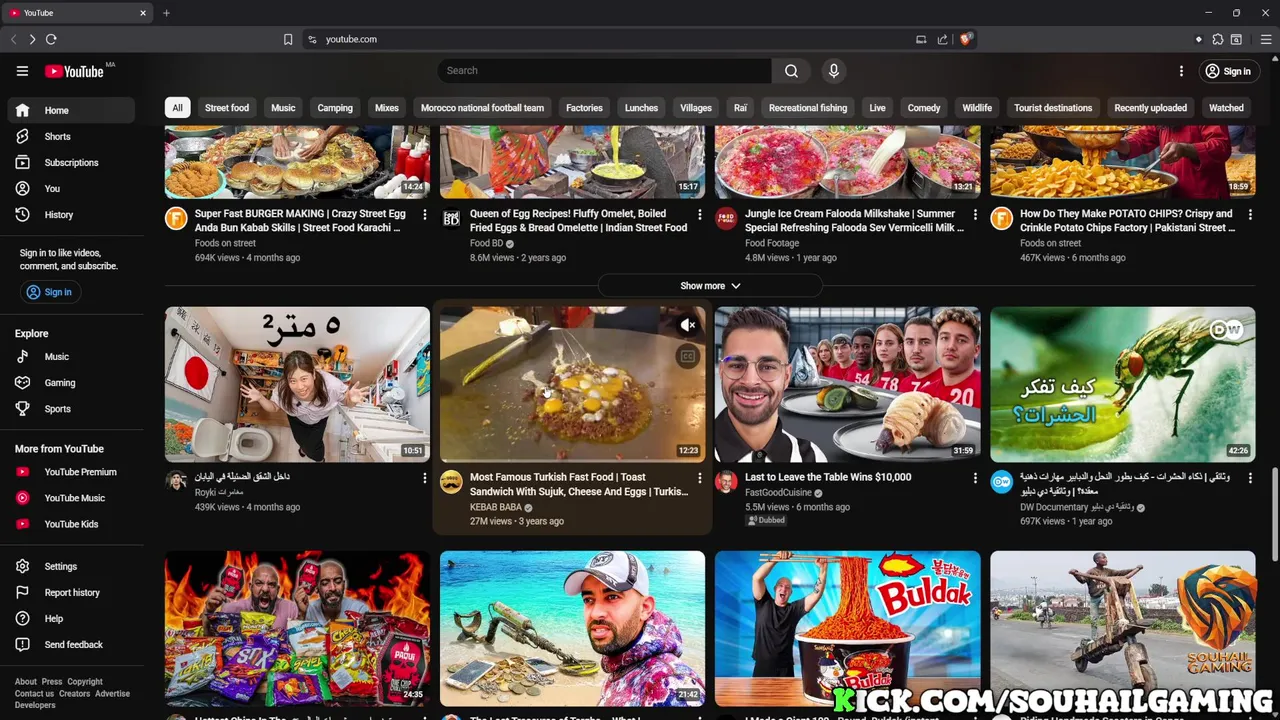Screen dimensions: 1280x720
Task: Click the Brave shields icon in address bar
Action: (x=965, y=39)
